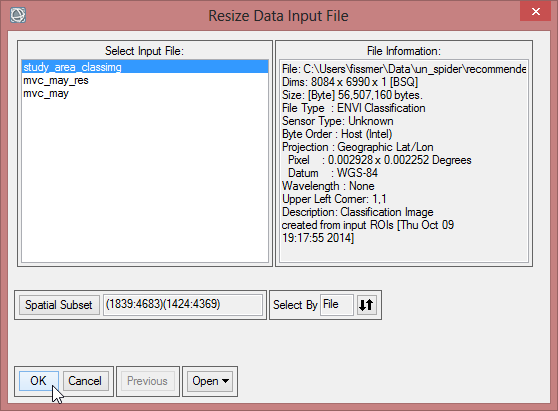Expand the Open dropdown menu
Viewport: 558px width, 411px height.
click(x=210, y=381)
